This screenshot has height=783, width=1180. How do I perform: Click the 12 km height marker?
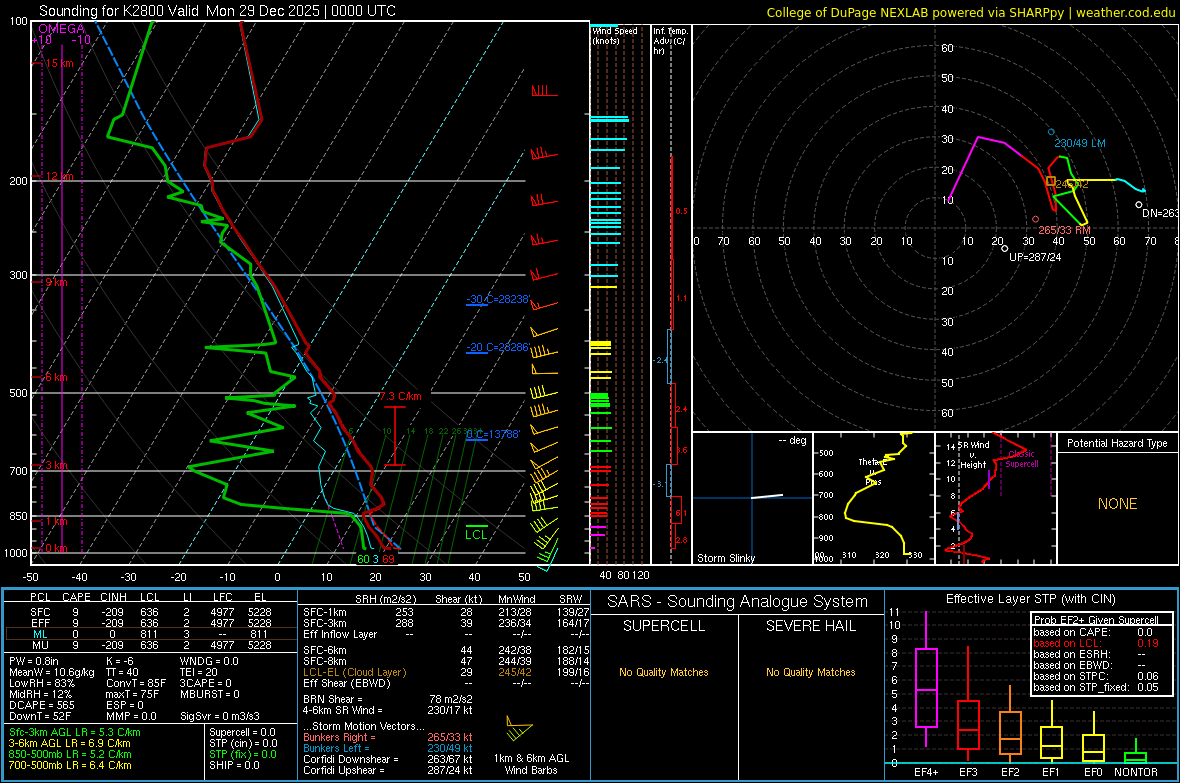[x=59, y=176]
